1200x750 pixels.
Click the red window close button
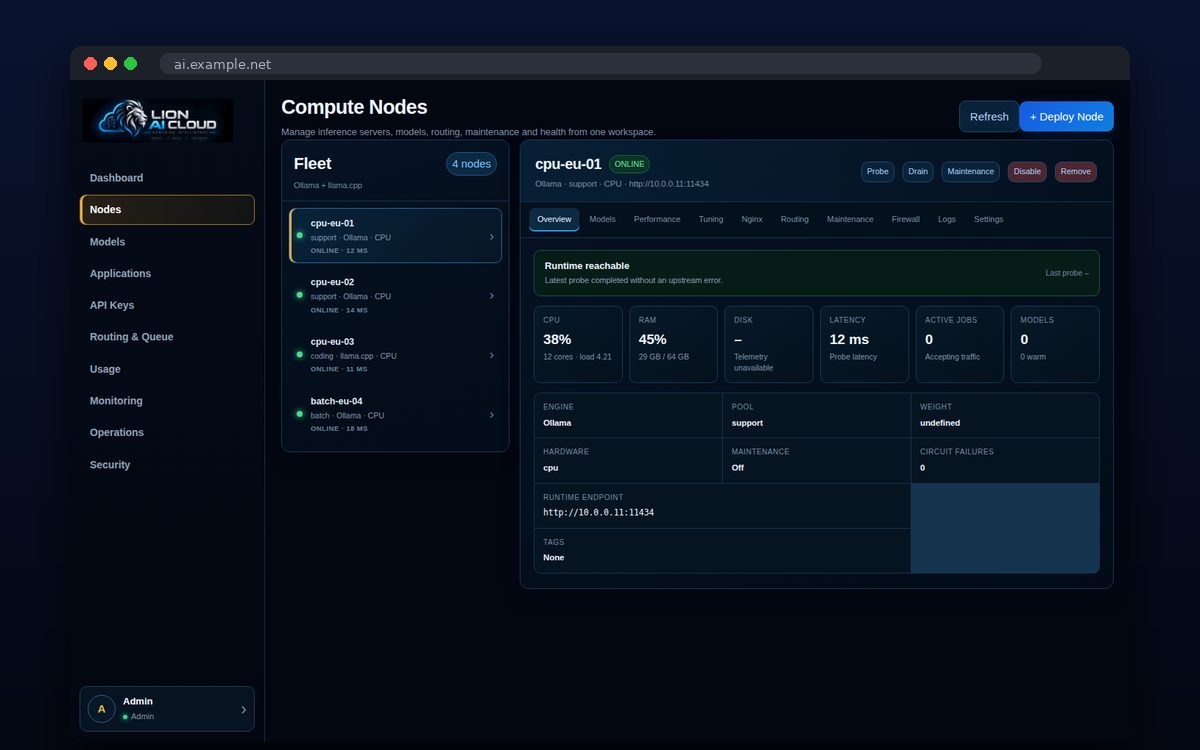click(x=90, y=63)
